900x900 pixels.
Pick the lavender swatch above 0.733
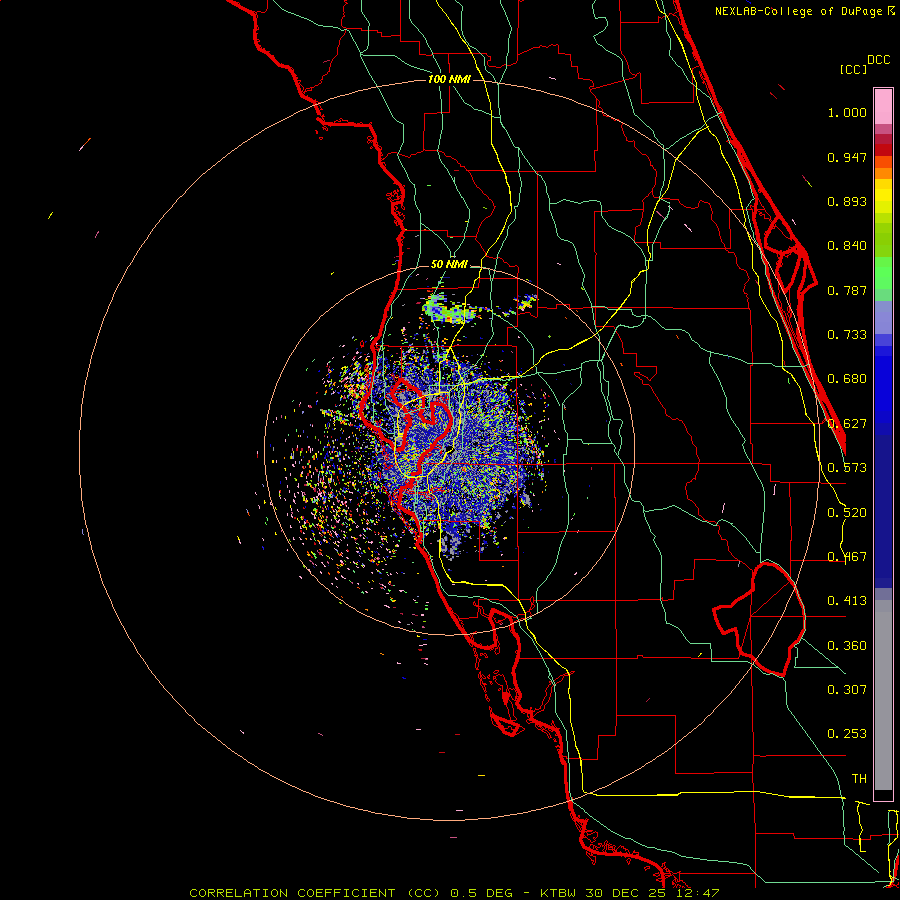click(883, 317)
